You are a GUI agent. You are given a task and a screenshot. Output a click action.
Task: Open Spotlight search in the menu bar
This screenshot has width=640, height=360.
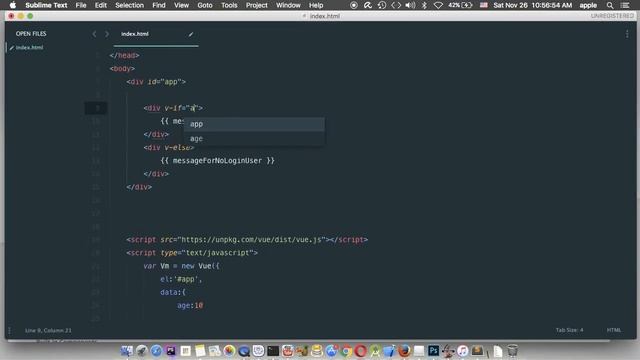(610, 5)
